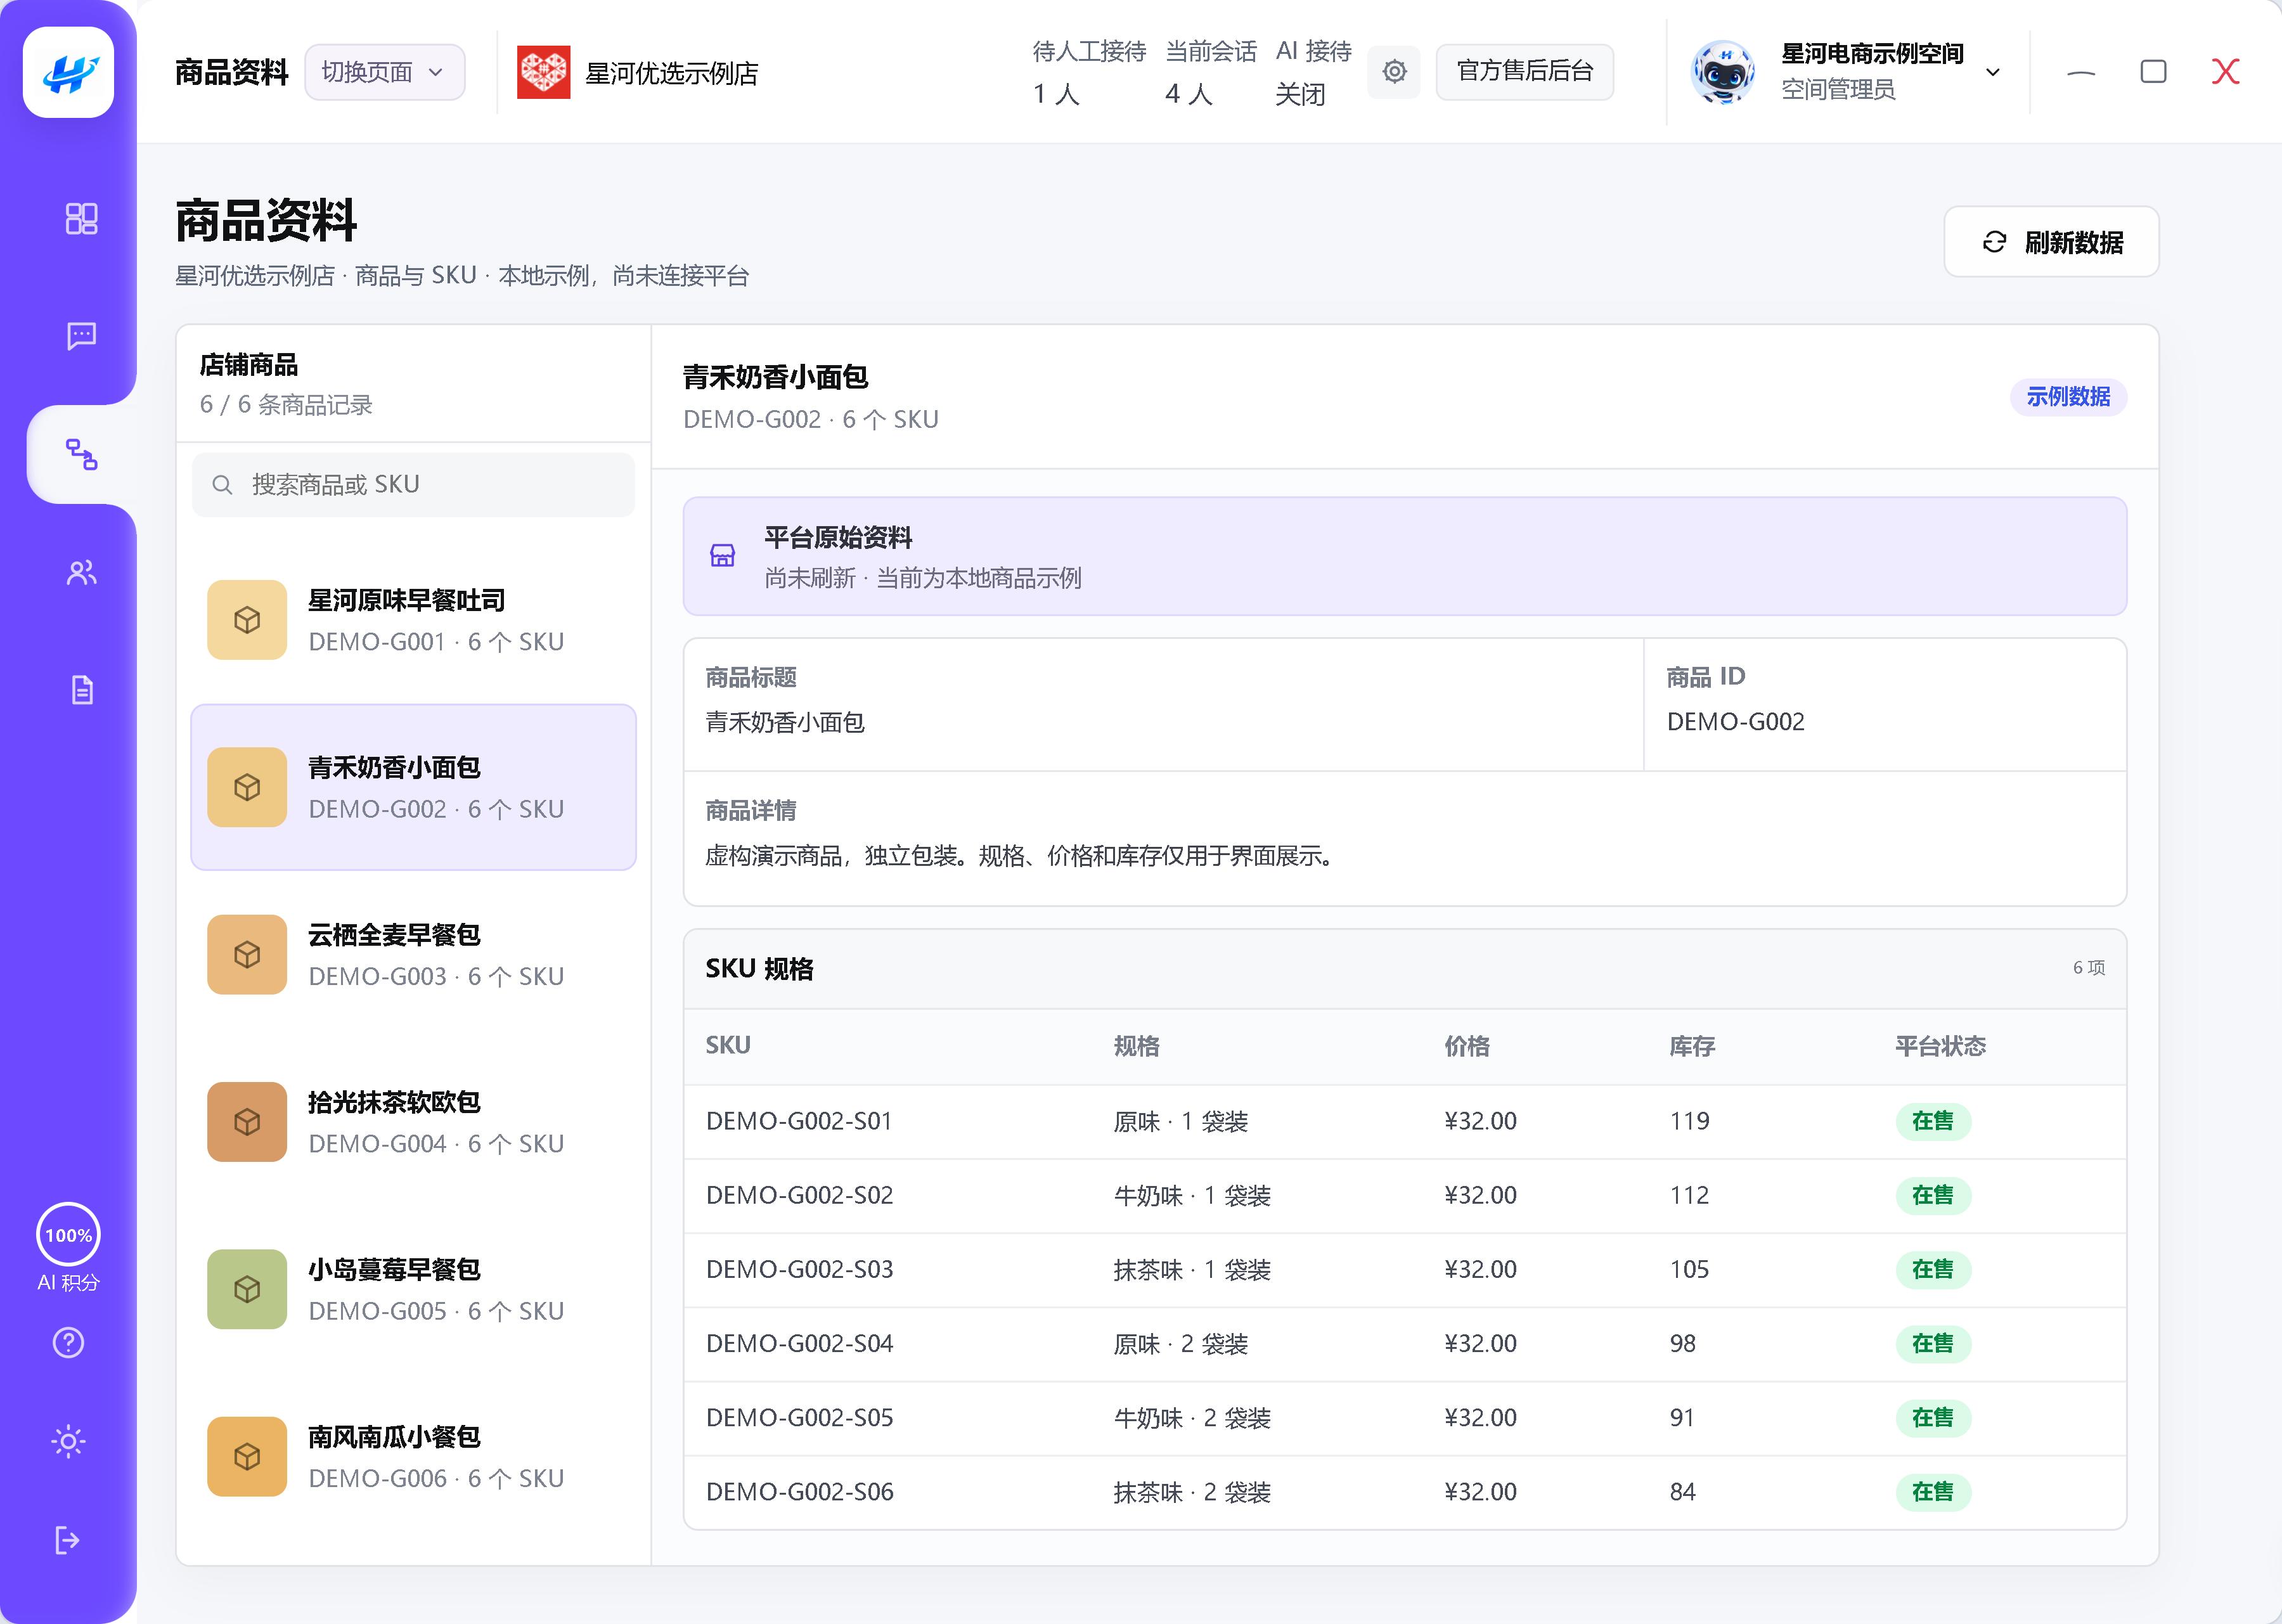Screen dimensions: 2282x1624
Task: Click the 平台状态 column header
Action: 1940,1046
